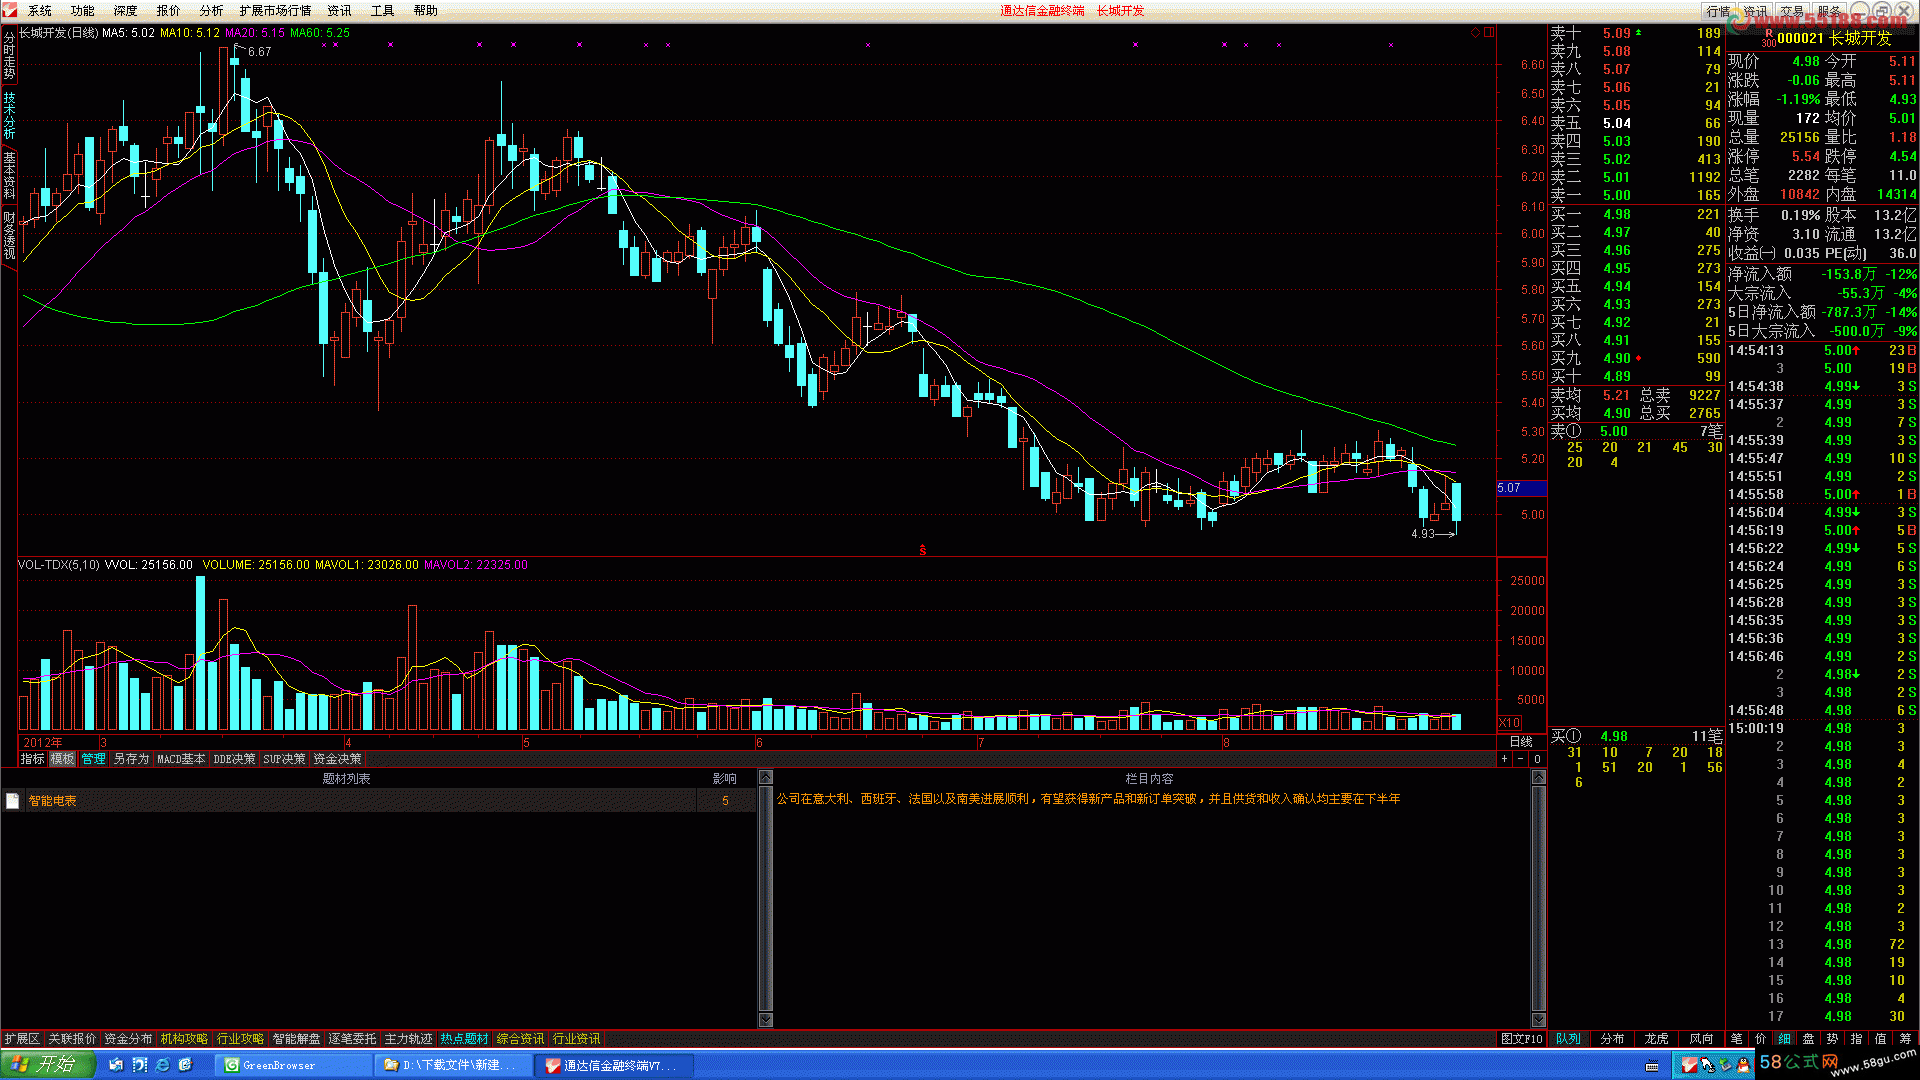Click the plus zoom button beside the chart

tap(1504, 759)
